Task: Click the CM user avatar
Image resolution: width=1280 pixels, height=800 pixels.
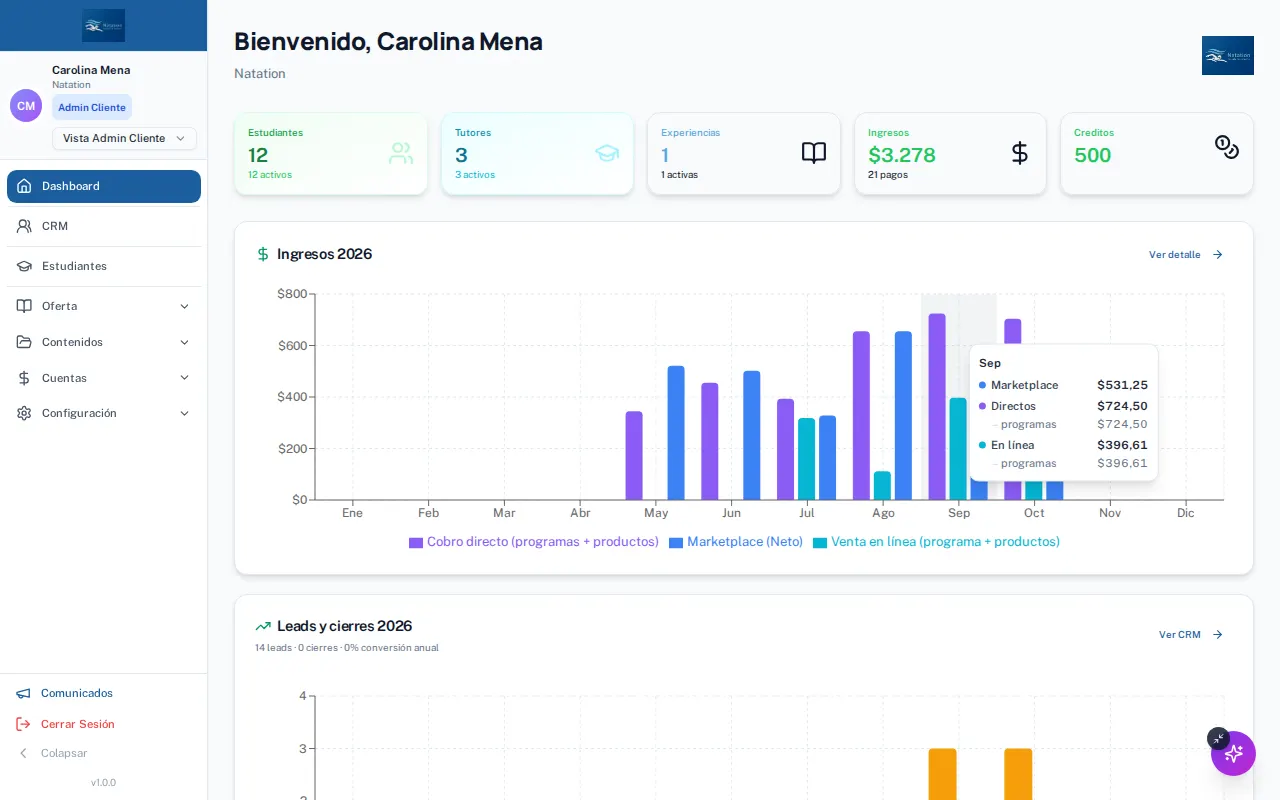Action: [26, 106]
